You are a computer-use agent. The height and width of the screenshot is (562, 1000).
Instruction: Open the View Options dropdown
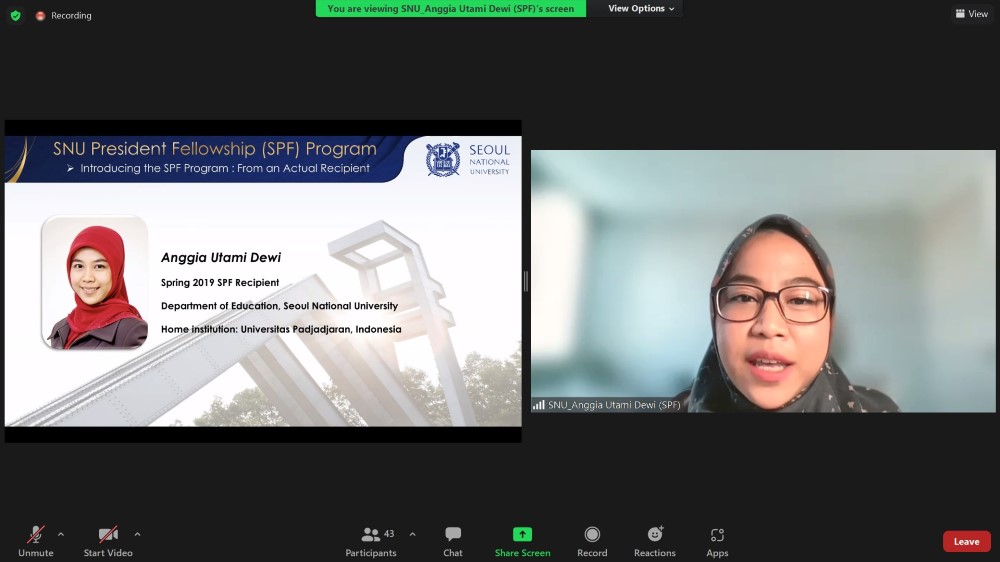[641, 9]
